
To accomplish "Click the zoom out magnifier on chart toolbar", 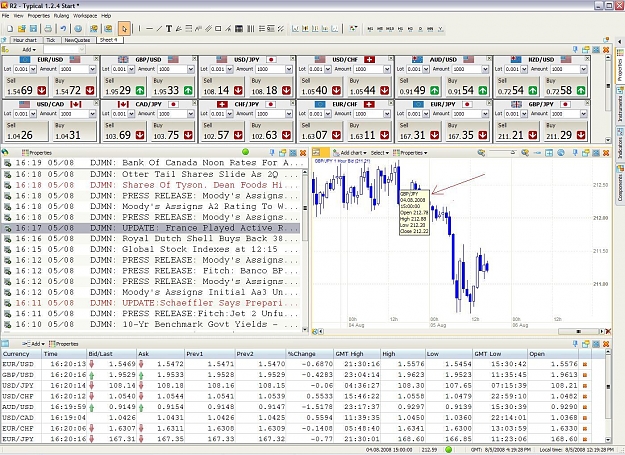I will point(482,153).
